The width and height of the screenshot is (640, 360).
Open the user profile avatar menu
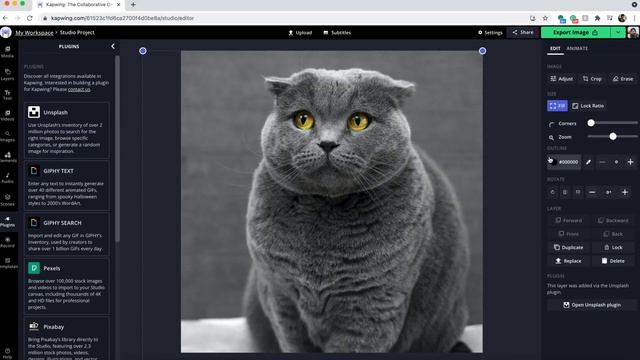tap(633, 32)
